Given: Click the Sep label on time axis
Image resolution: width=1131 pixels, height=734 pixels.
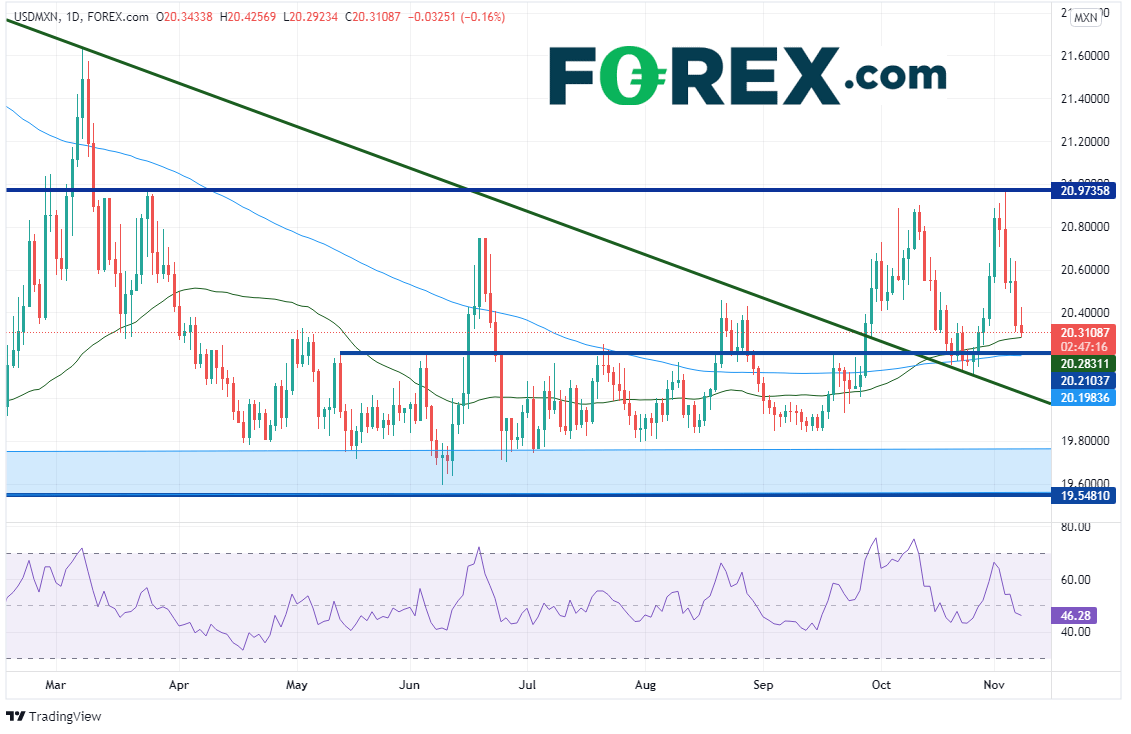Looking at the screenshot, I should click(x=762, y=684).
